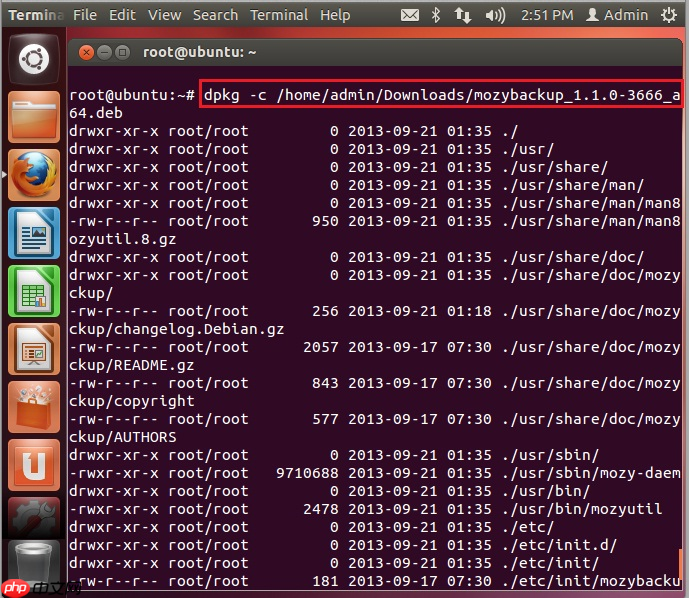This screenshot has height=598, width=689.
Task: Click the ./usr/sbin/mozy-daem path
Action: click(x=591, y=473)
